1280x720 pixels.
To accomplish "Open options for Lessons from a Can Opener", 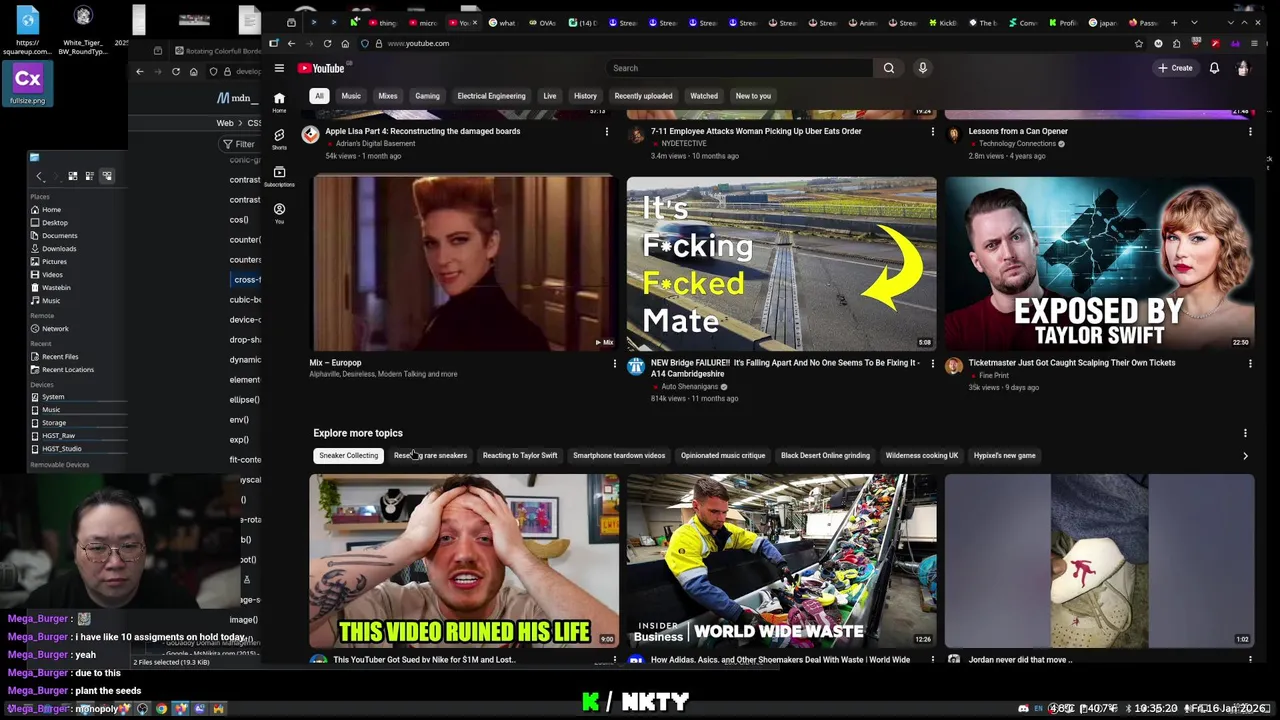I will point(1250,132).
